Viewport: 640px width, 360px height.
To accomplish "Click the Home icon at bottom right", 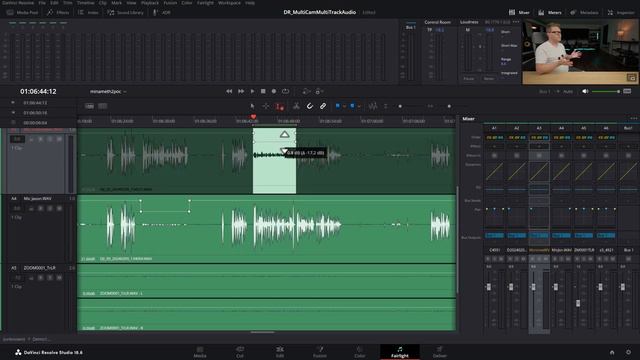I will (x=612, y=352).
